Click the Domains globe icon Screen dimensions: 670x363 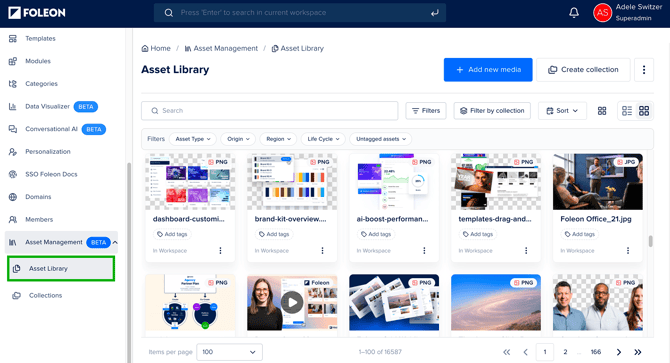pyautogui.click(x=13, y=197)
